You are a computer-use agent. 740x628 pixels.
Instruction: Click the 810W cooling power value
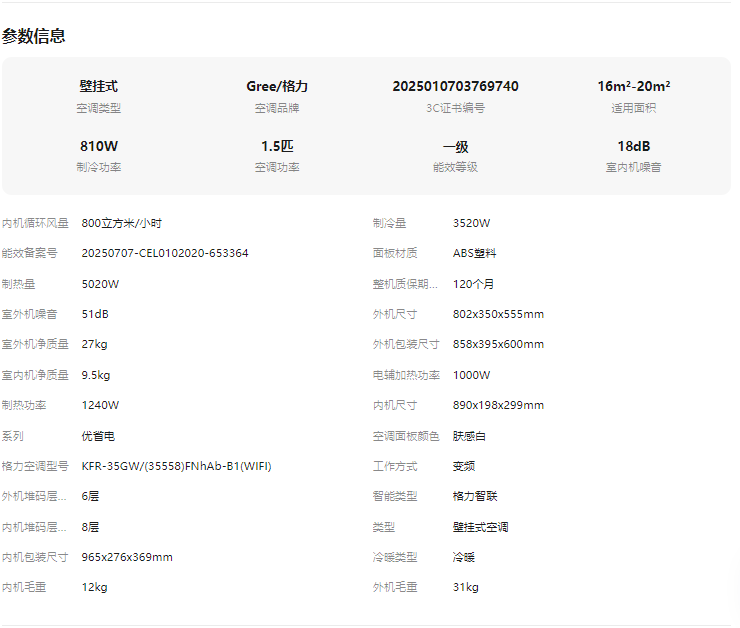(x=99, y=146)
